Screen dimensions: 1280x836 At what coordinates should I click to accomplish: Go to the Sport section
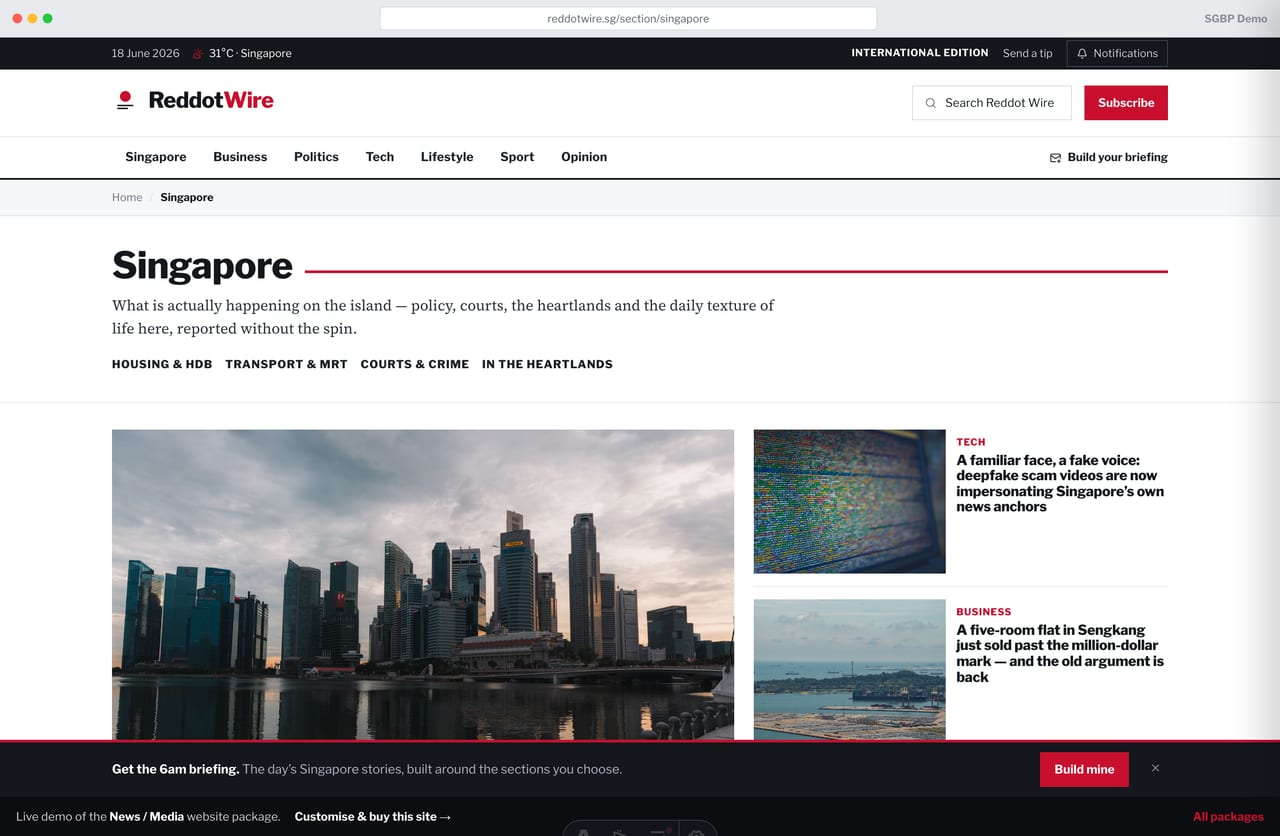(517, 157)
